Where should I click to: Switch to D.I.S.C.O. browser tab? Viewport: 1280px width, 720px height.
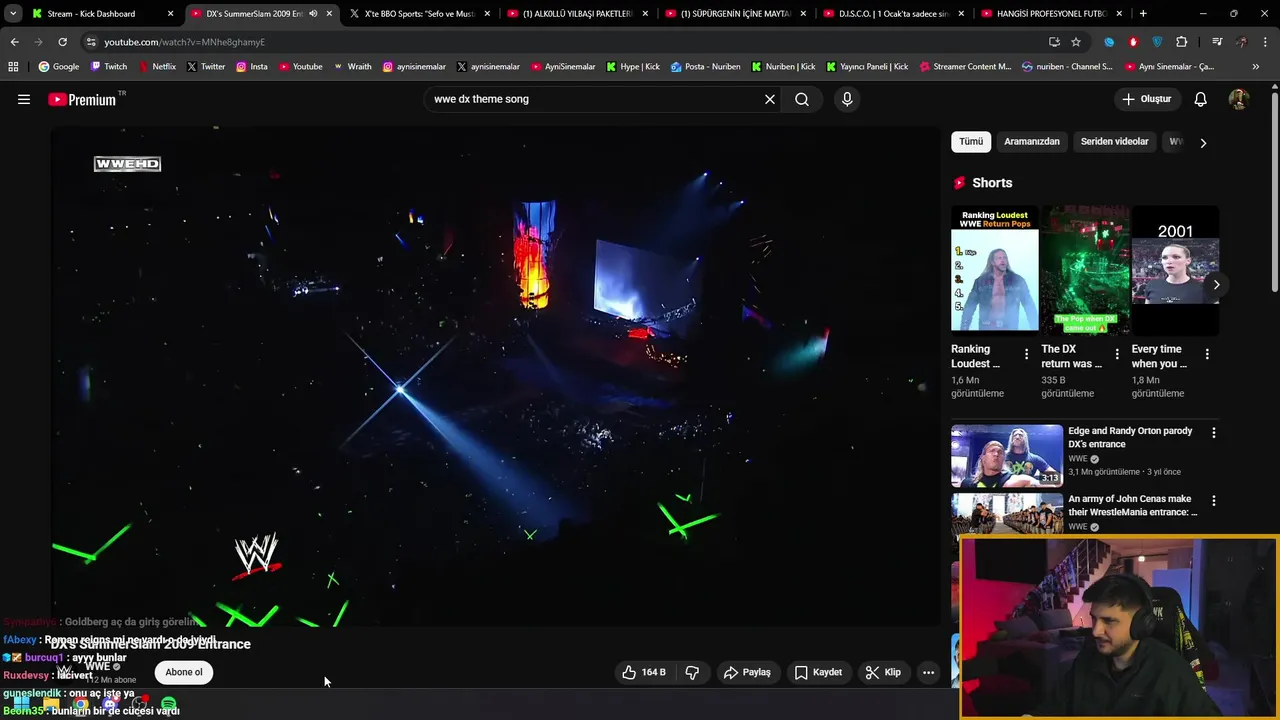click(x=894, y=14)
